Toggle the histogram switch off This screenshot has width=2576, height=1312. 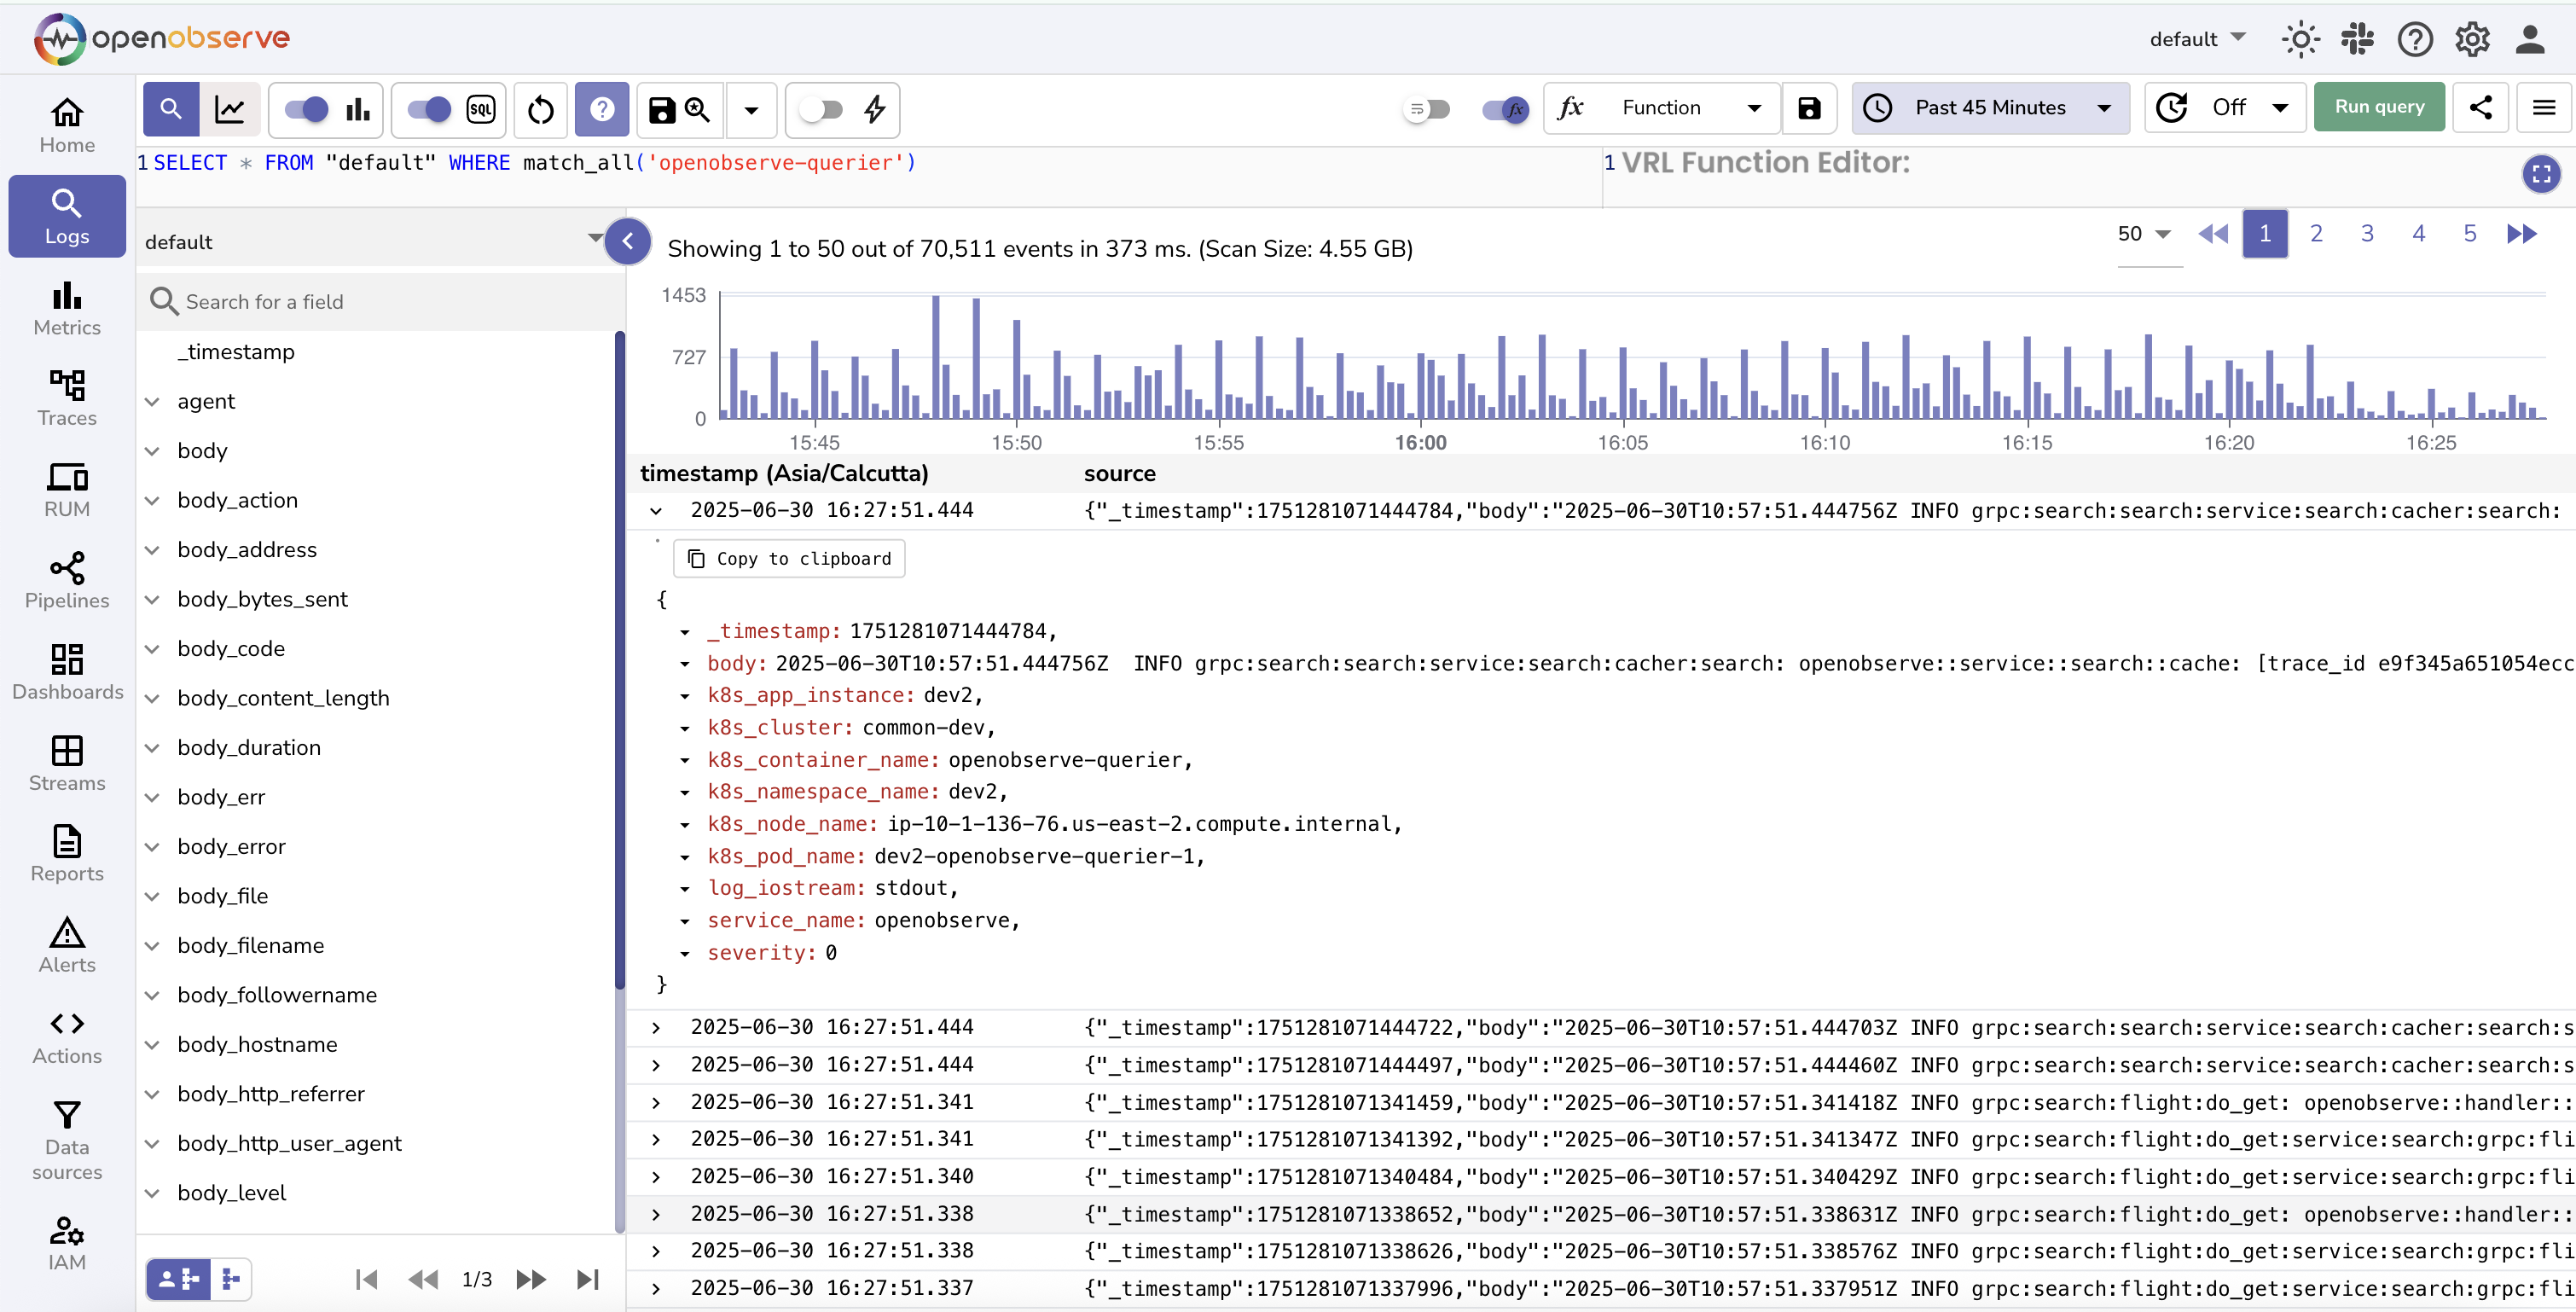[306, 109]
